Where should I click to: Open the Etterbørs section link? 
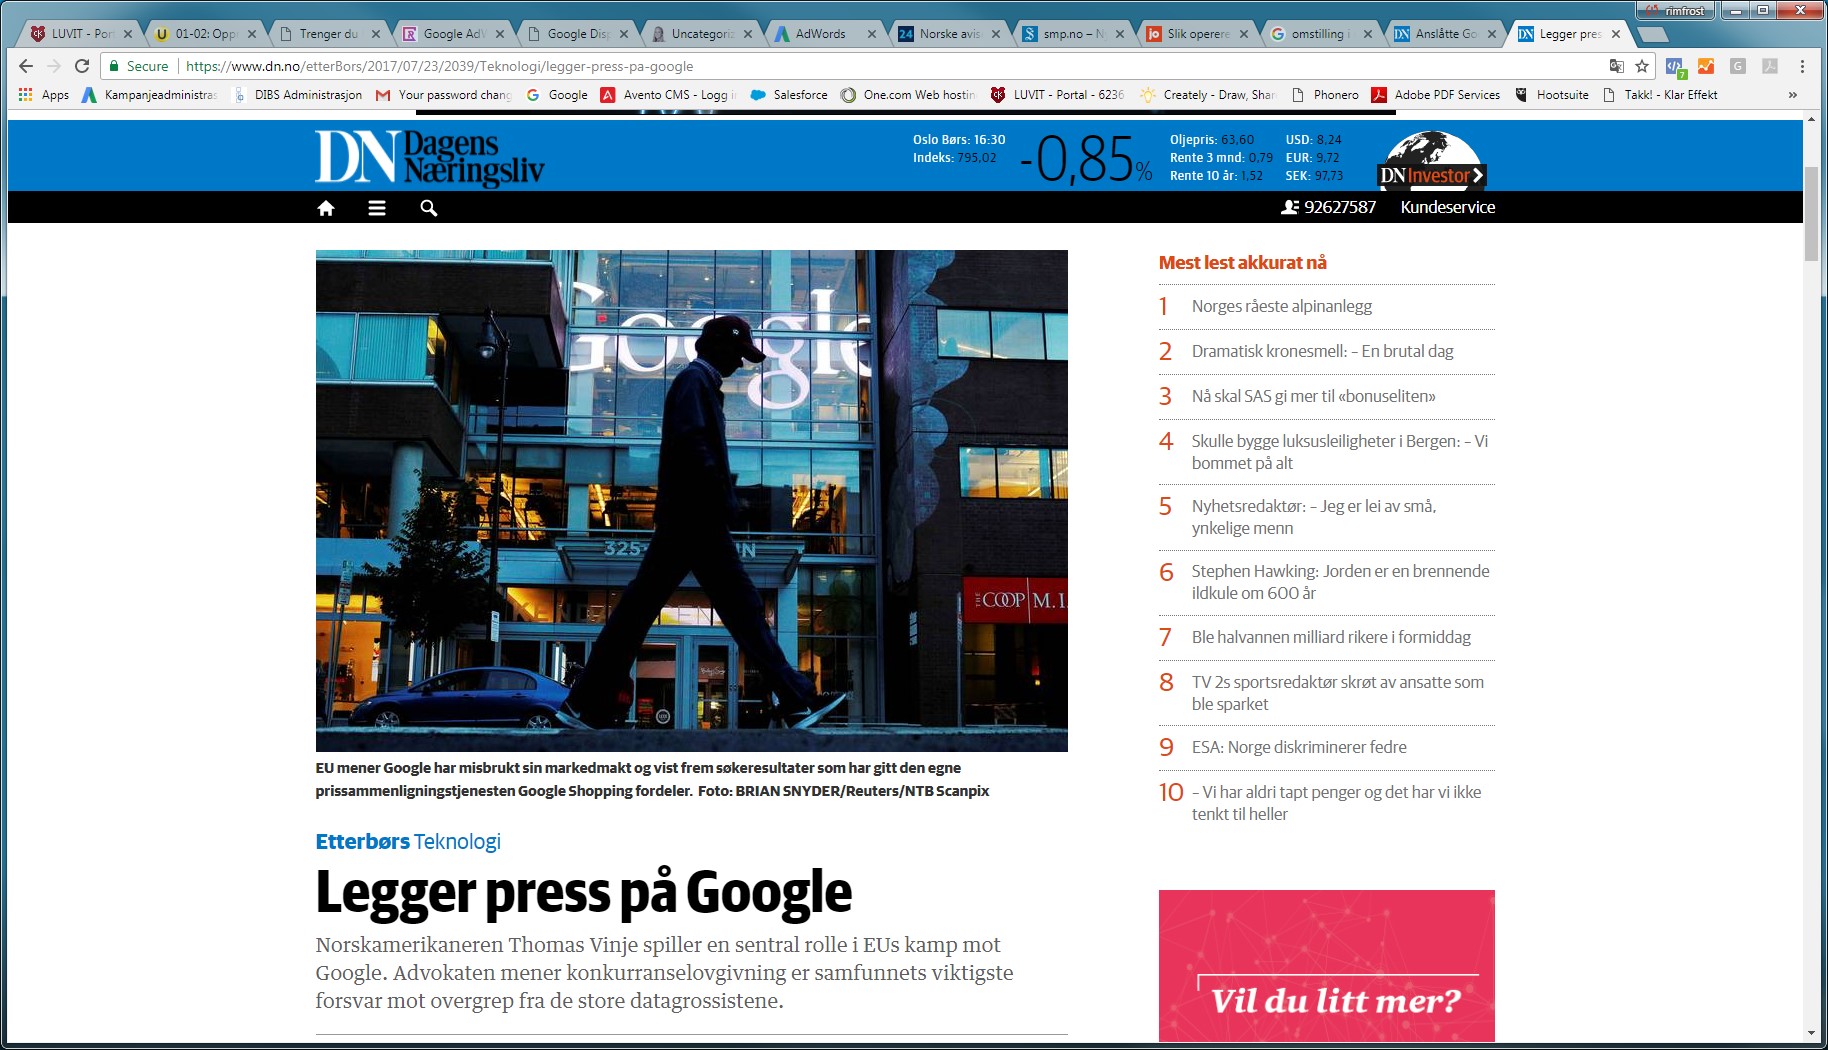pyautogui.click(x=362, y=841)
